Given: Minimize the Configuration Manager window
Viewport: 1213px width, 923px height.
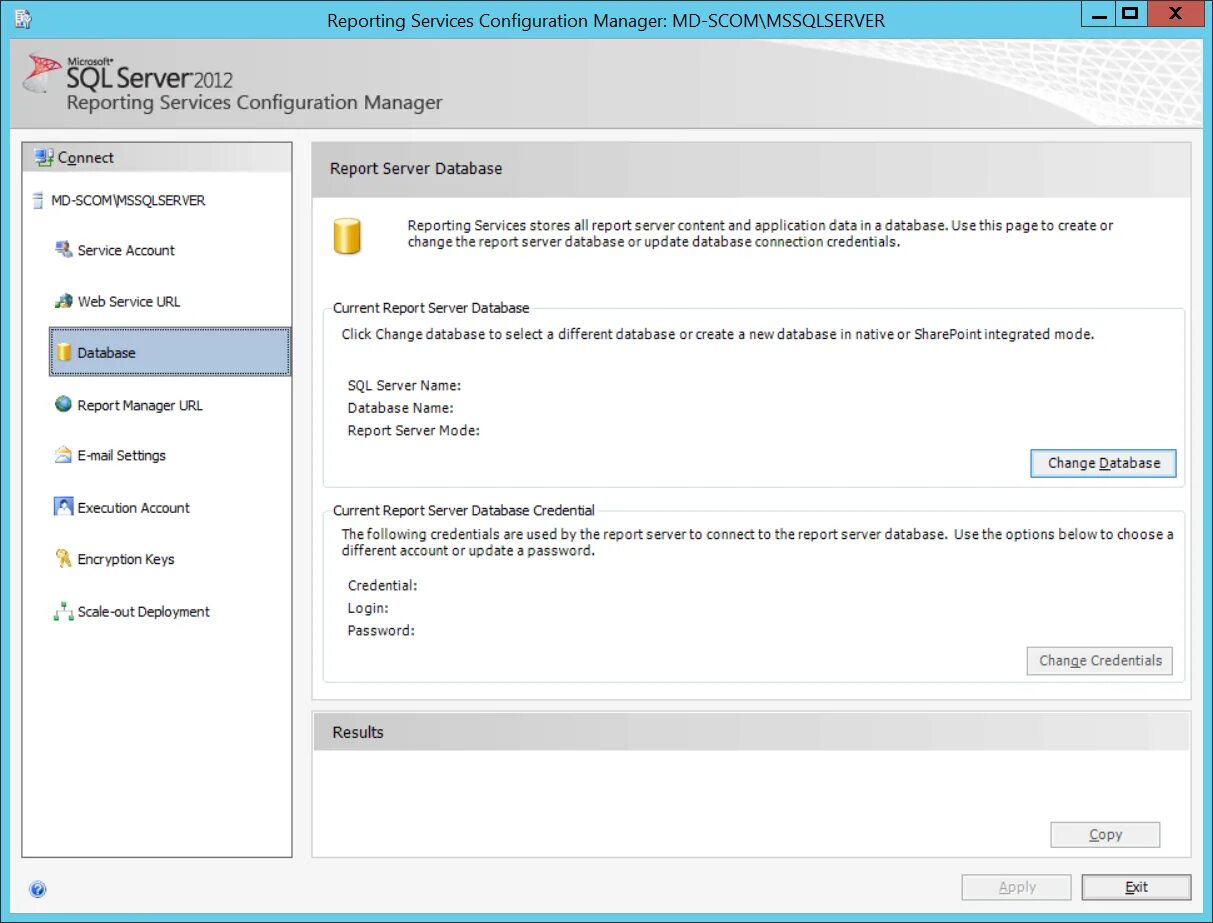Looking at the screenshot, I should pos(1097,13).
